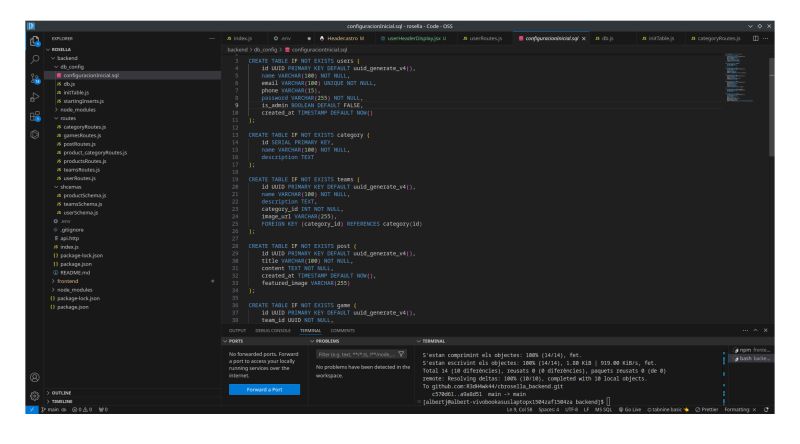800x444 pixels.
Task: Open startingInserts.js in explorer
Action: [83, 101]
